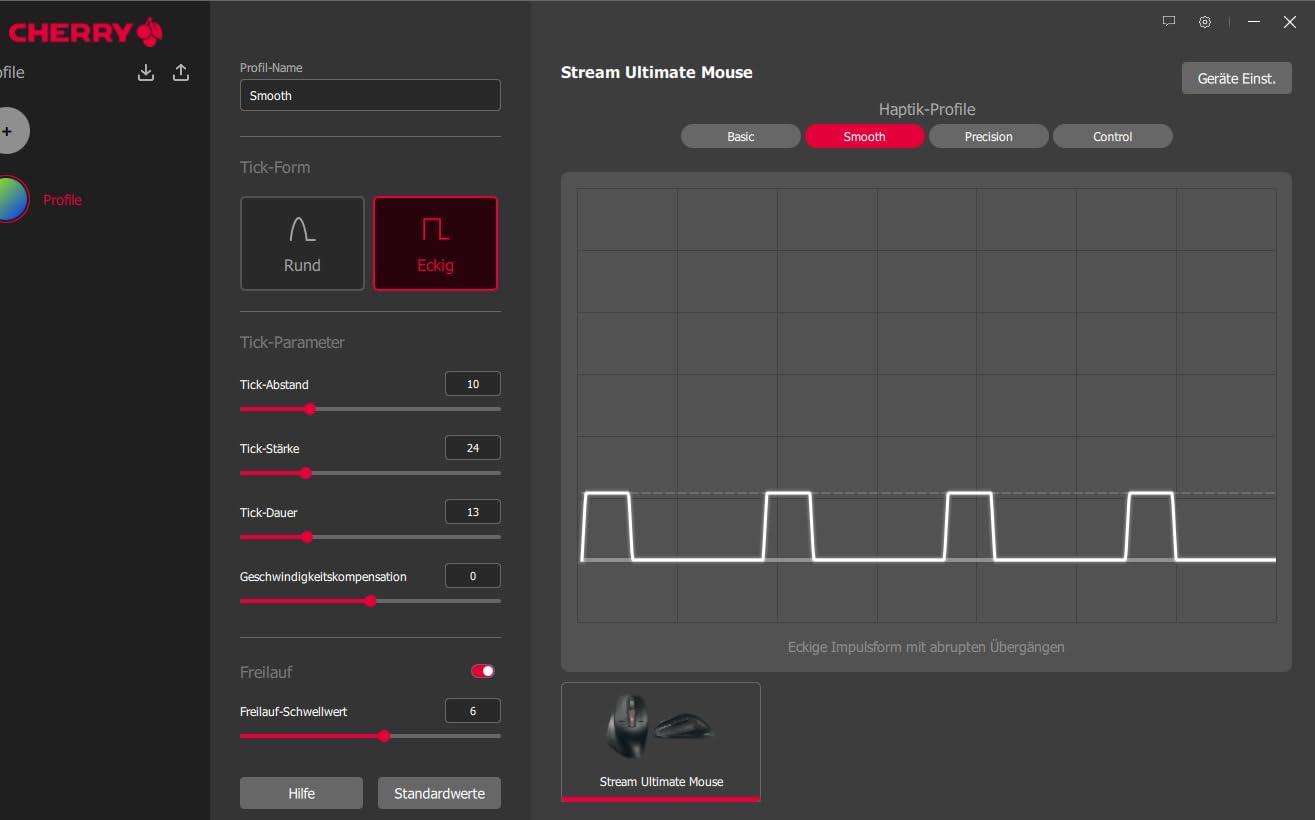Viewport: 1315px width, 820px height.
Task: Click the Tick-Dauer label
Action: [x=269, y=513]
